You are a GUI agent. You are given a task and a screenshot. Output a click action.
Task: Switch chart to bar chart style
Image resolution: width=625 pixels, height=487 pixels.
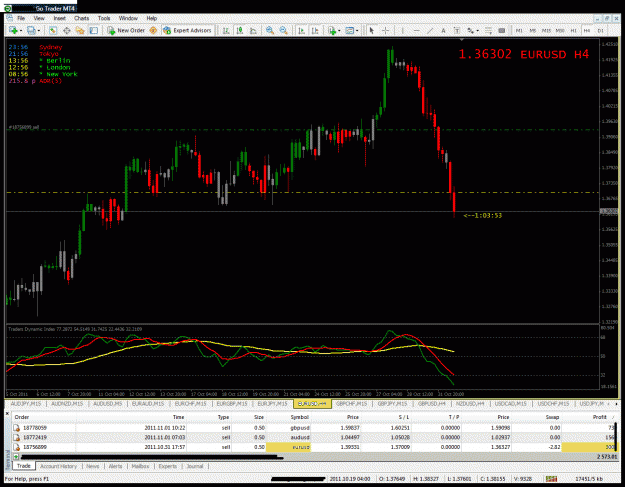tap(226, 30)
